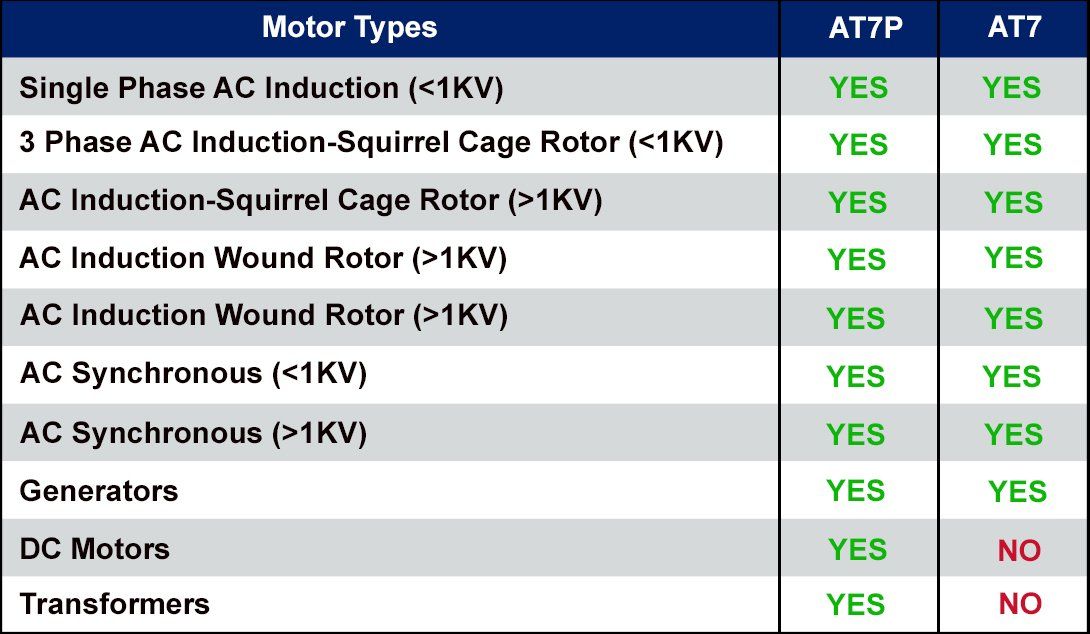
Task: Click the Transformers row label
Action: point(115,605)
